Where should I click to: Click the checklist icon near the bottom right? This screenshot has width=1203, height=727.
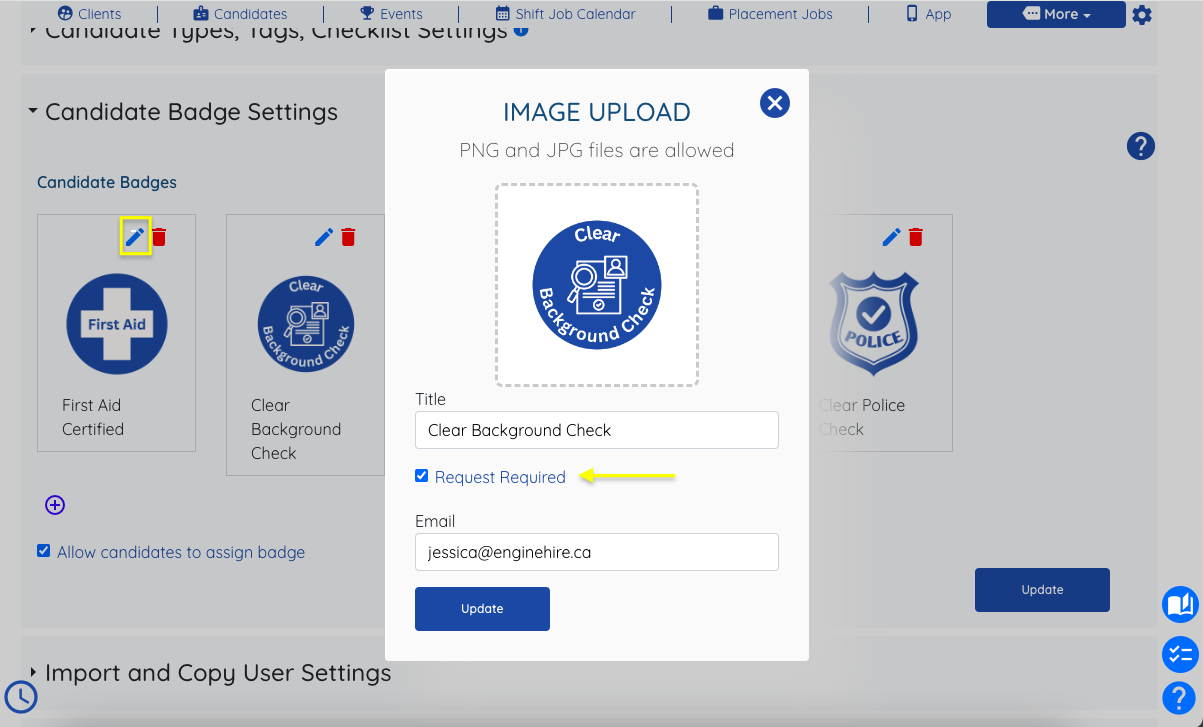[1180, 655]
